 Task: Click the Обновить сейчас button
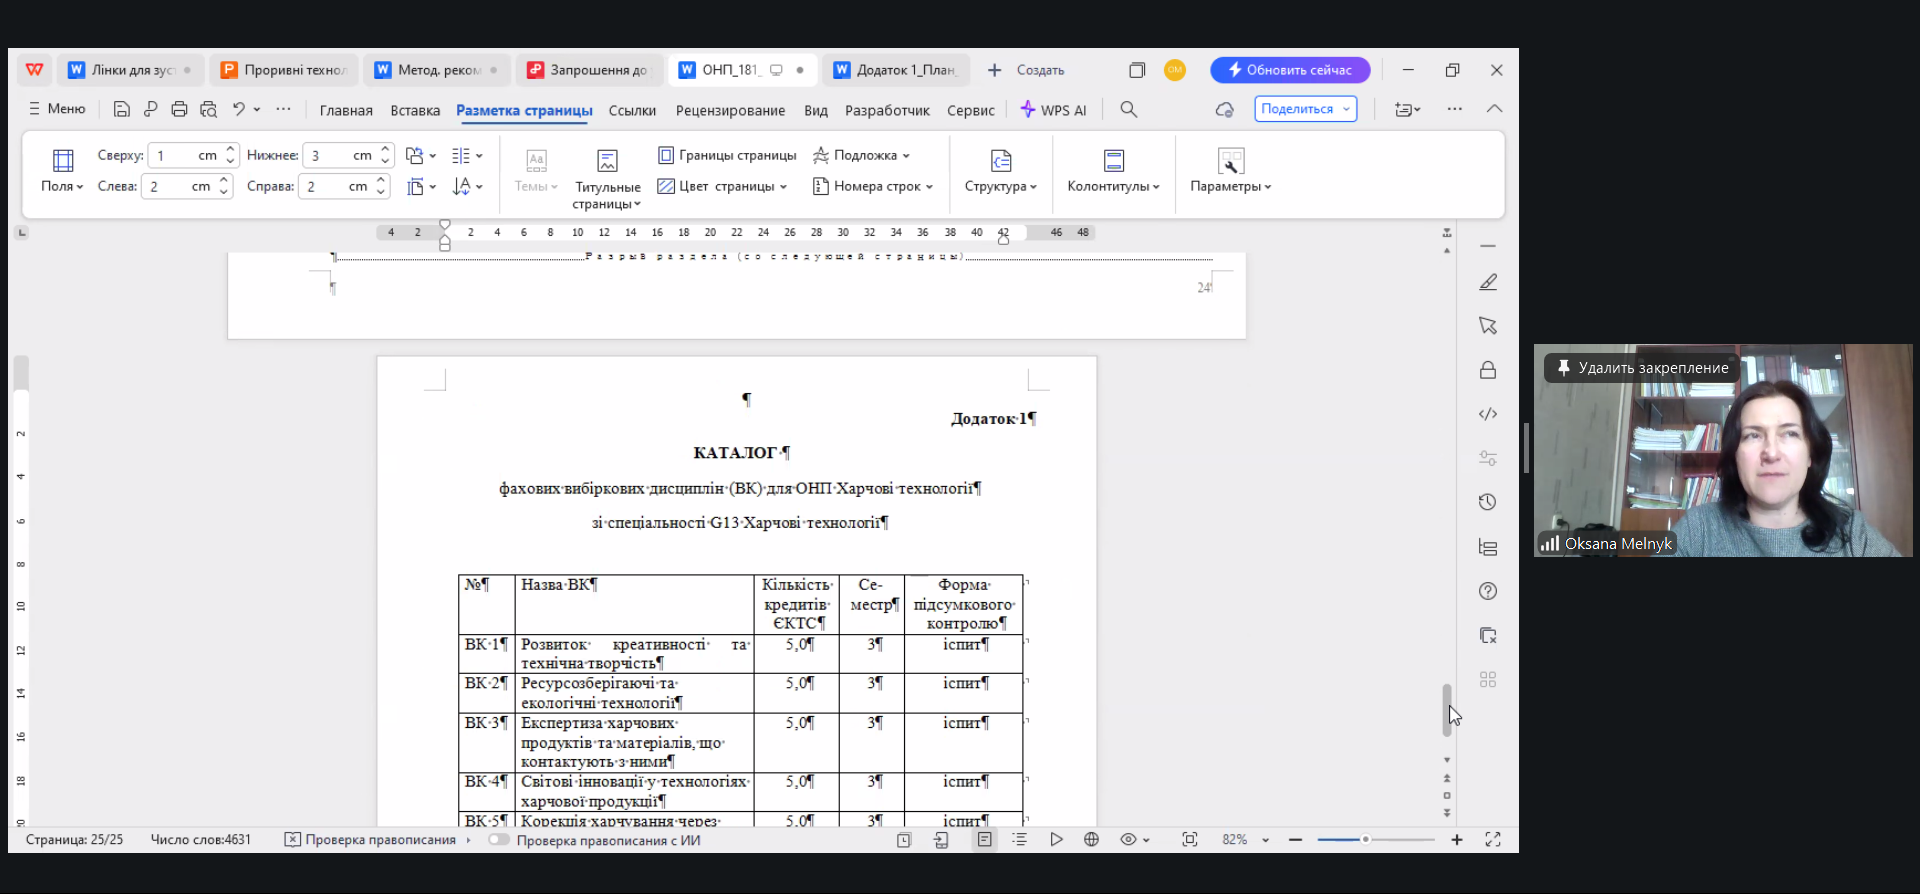(1289, 70)
